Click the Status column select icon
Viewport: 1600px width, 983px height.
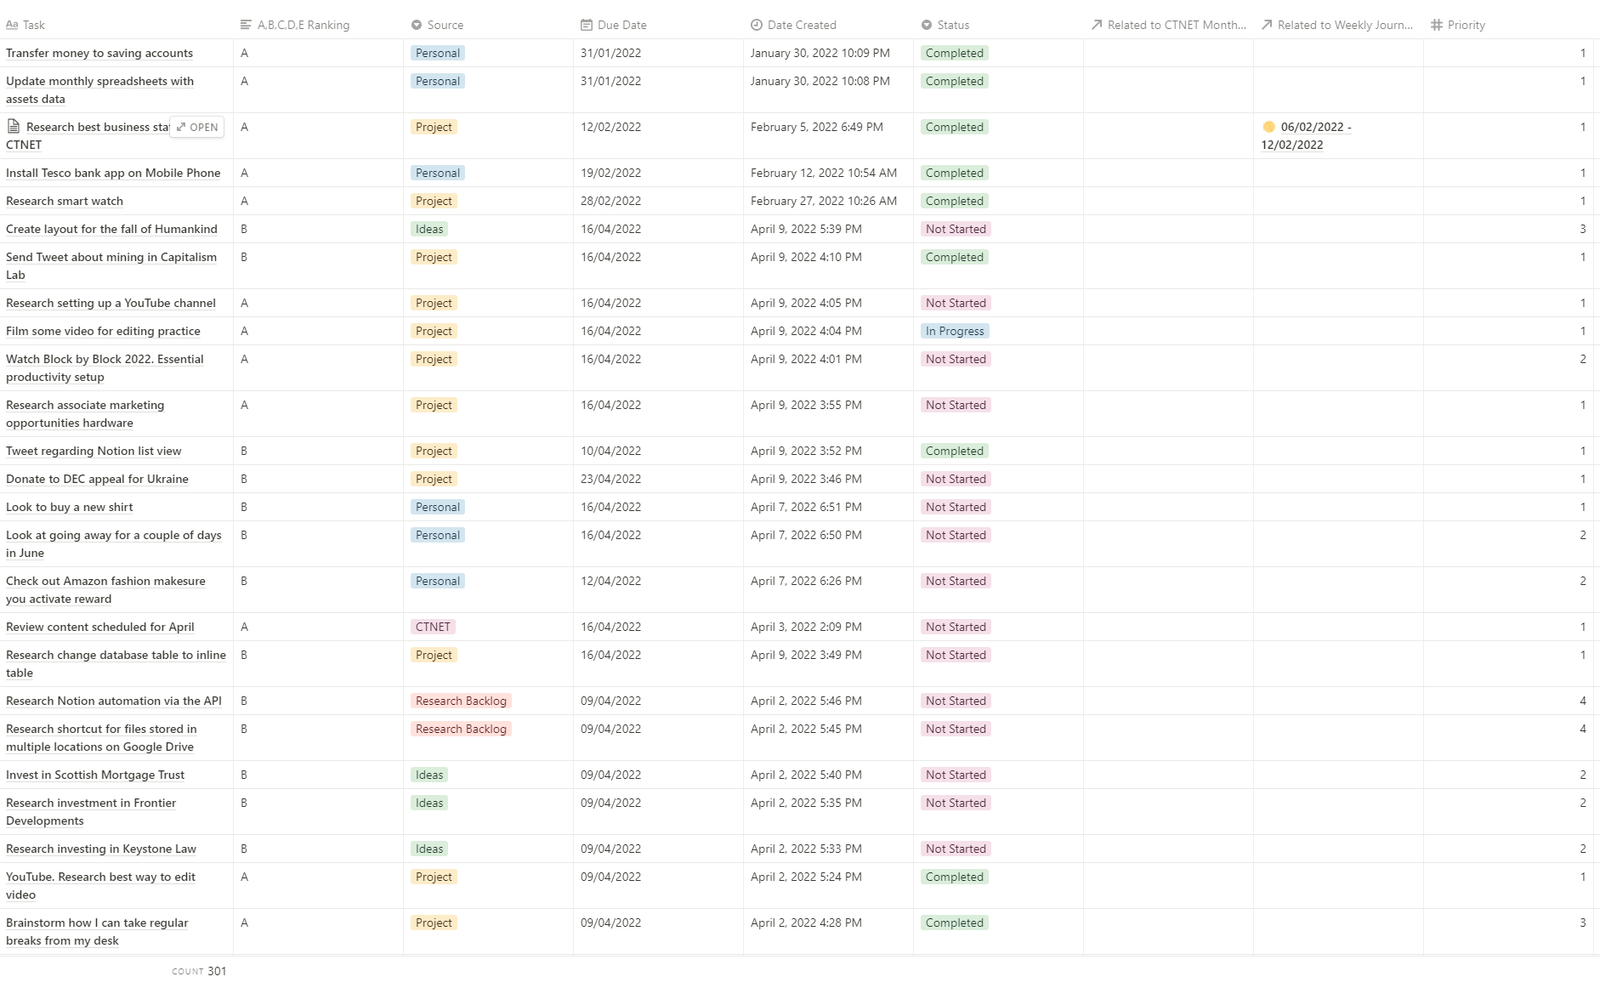pos(926,25)
